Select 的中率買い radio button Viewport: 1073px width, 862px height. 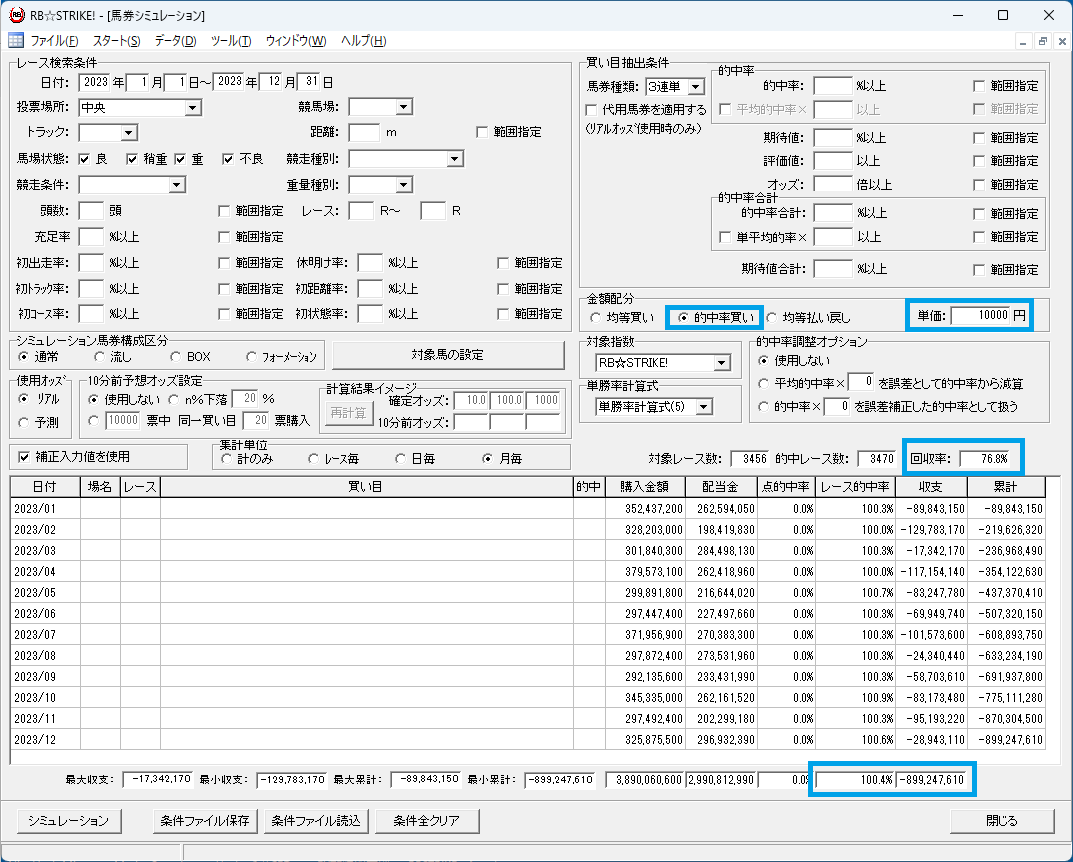[x=682, y=317]
